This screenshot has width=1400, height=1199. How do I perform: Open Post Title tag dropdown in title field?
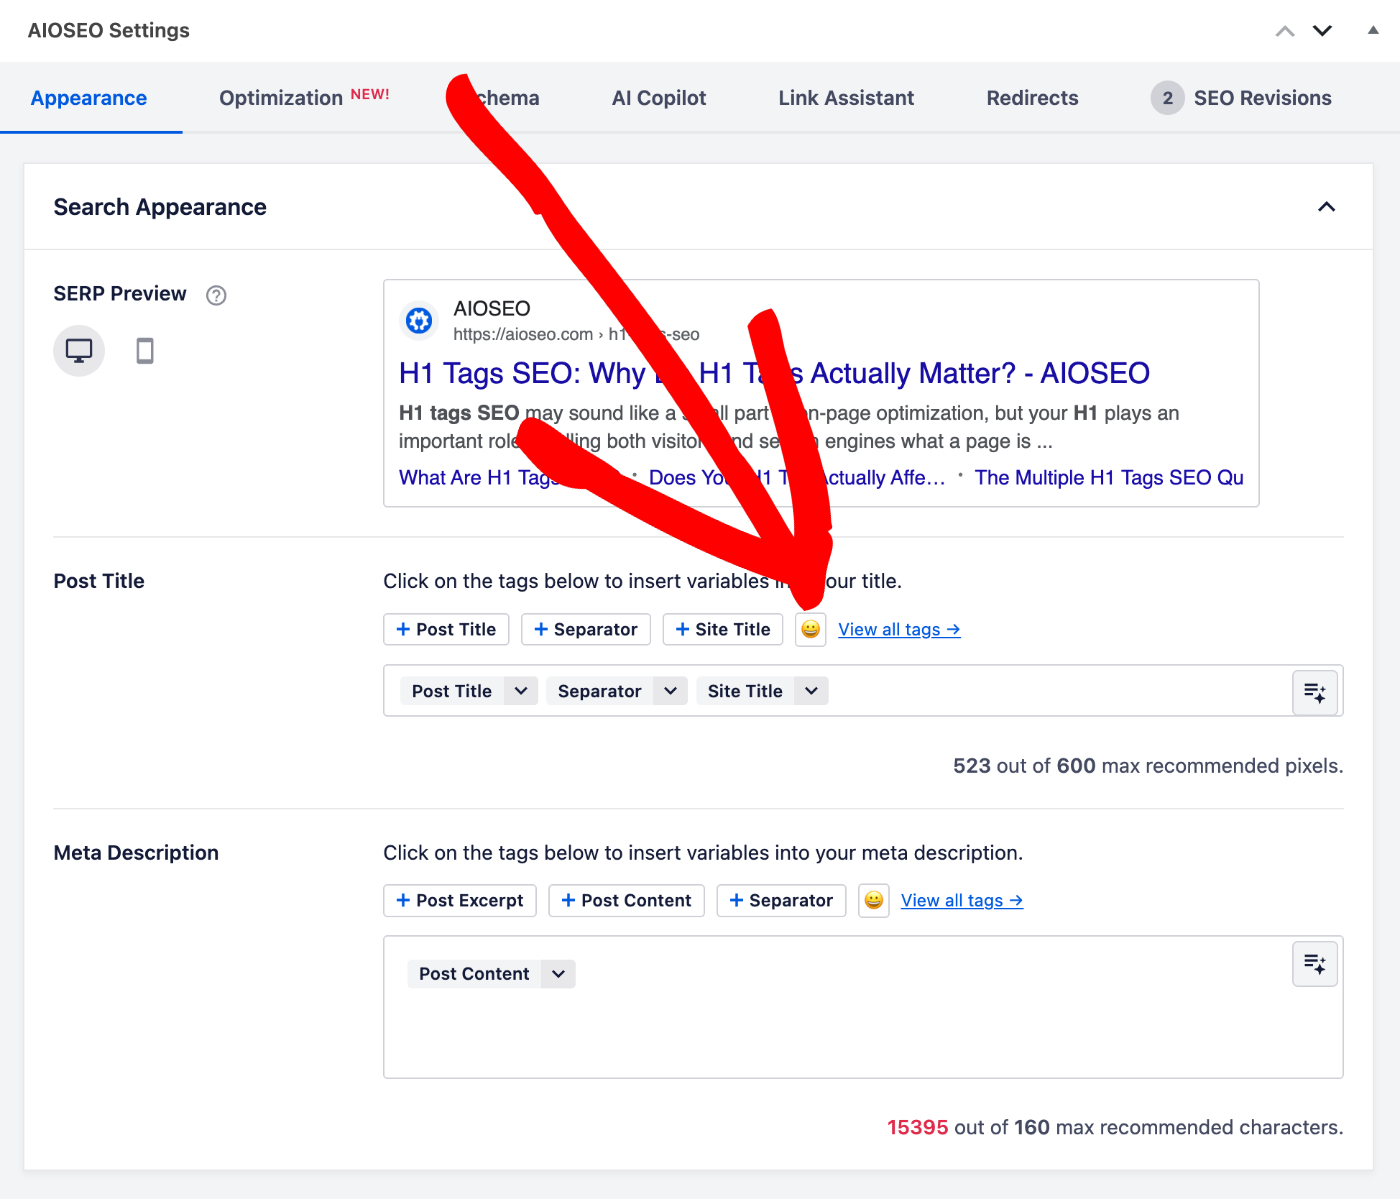point(521,691)
